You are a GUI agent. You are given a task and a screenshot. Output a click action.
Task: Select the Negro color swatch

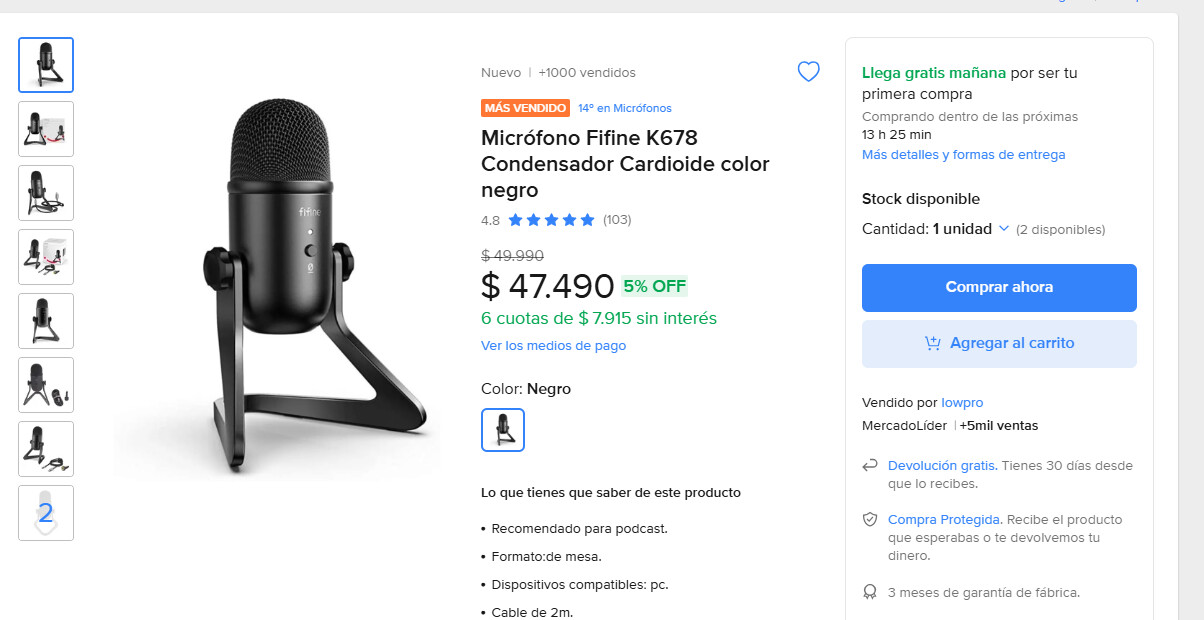(503, 430)
